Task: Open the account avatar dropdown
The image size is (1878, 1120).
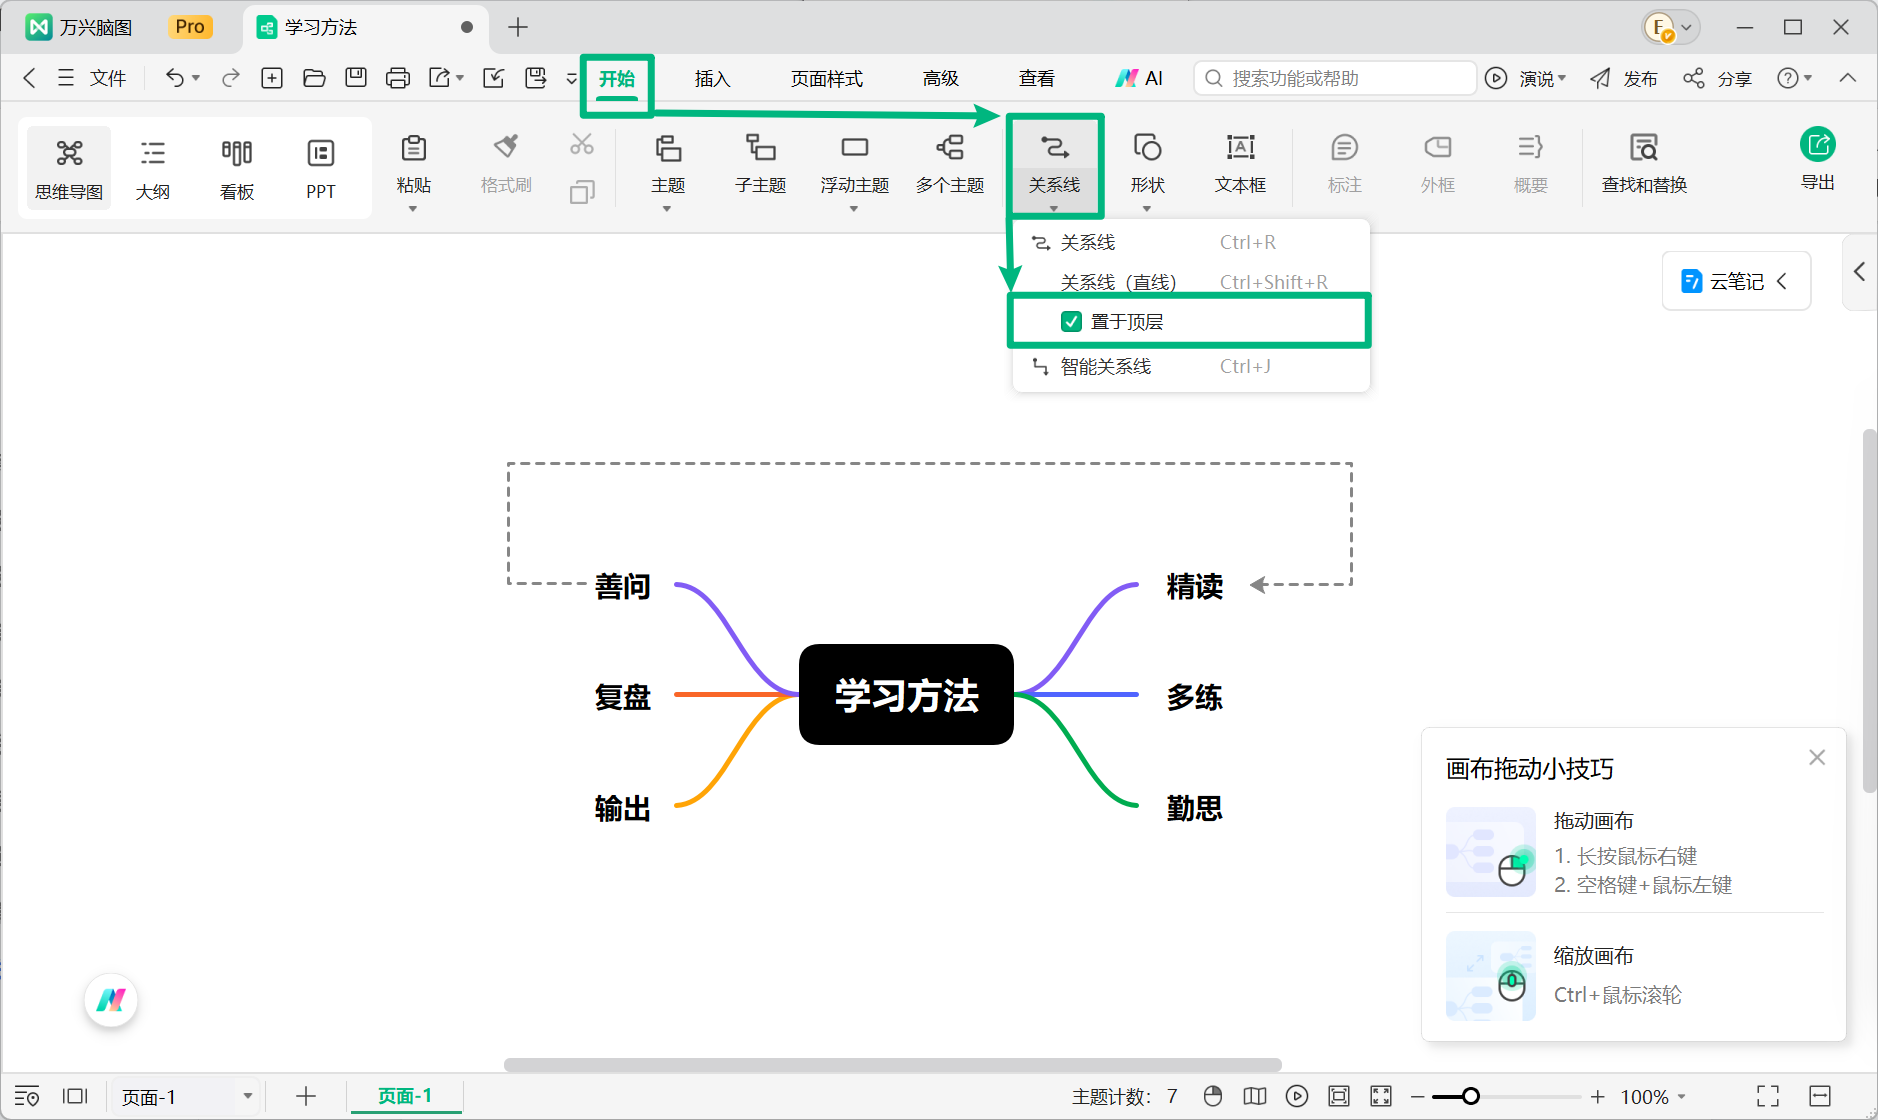Action: point(1672,28)
